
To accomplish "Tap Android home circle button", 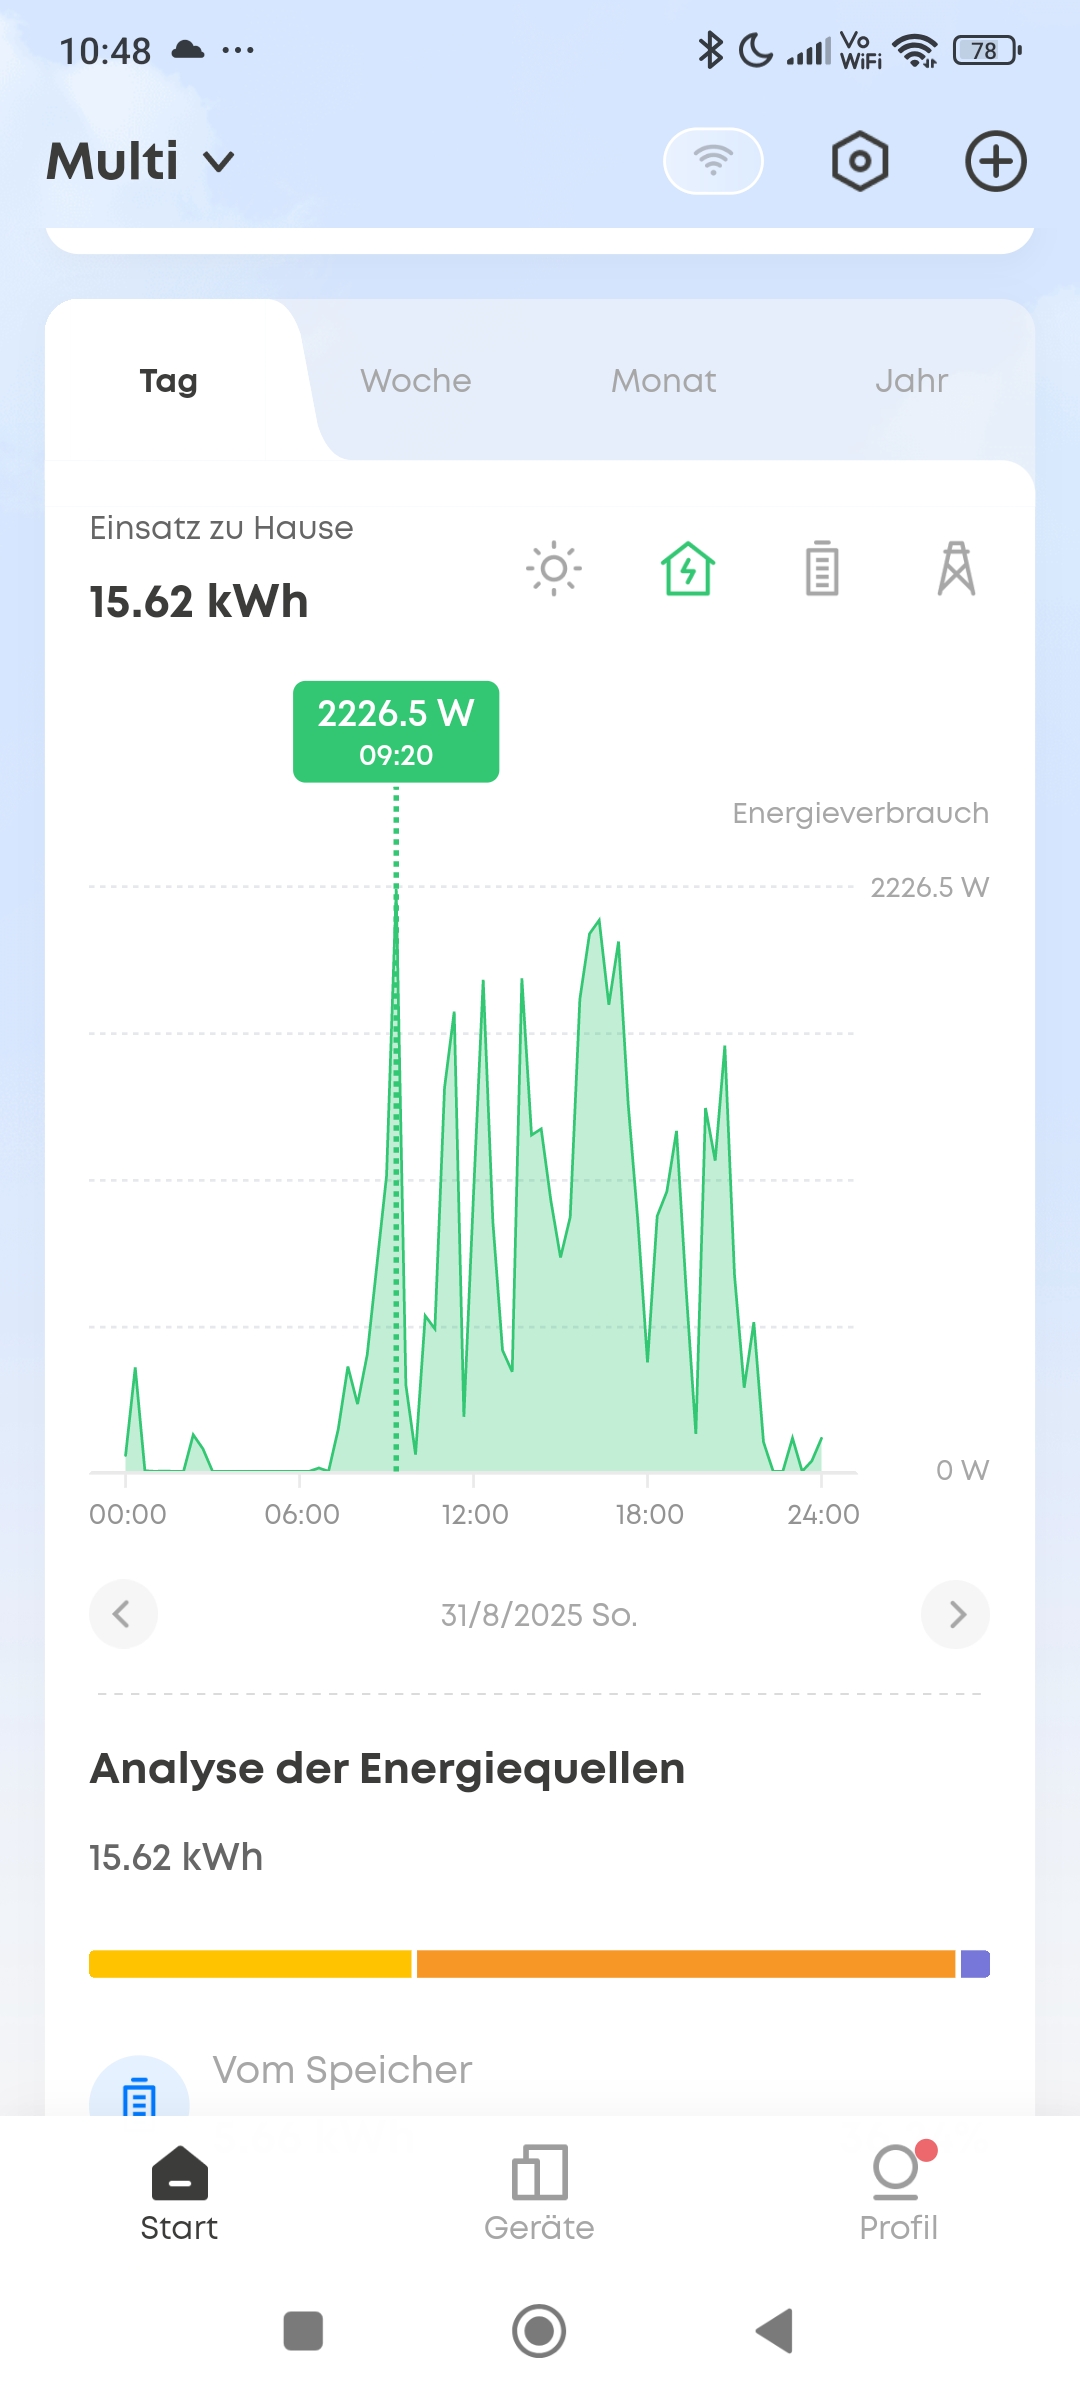I will (x=539, y=2331).
